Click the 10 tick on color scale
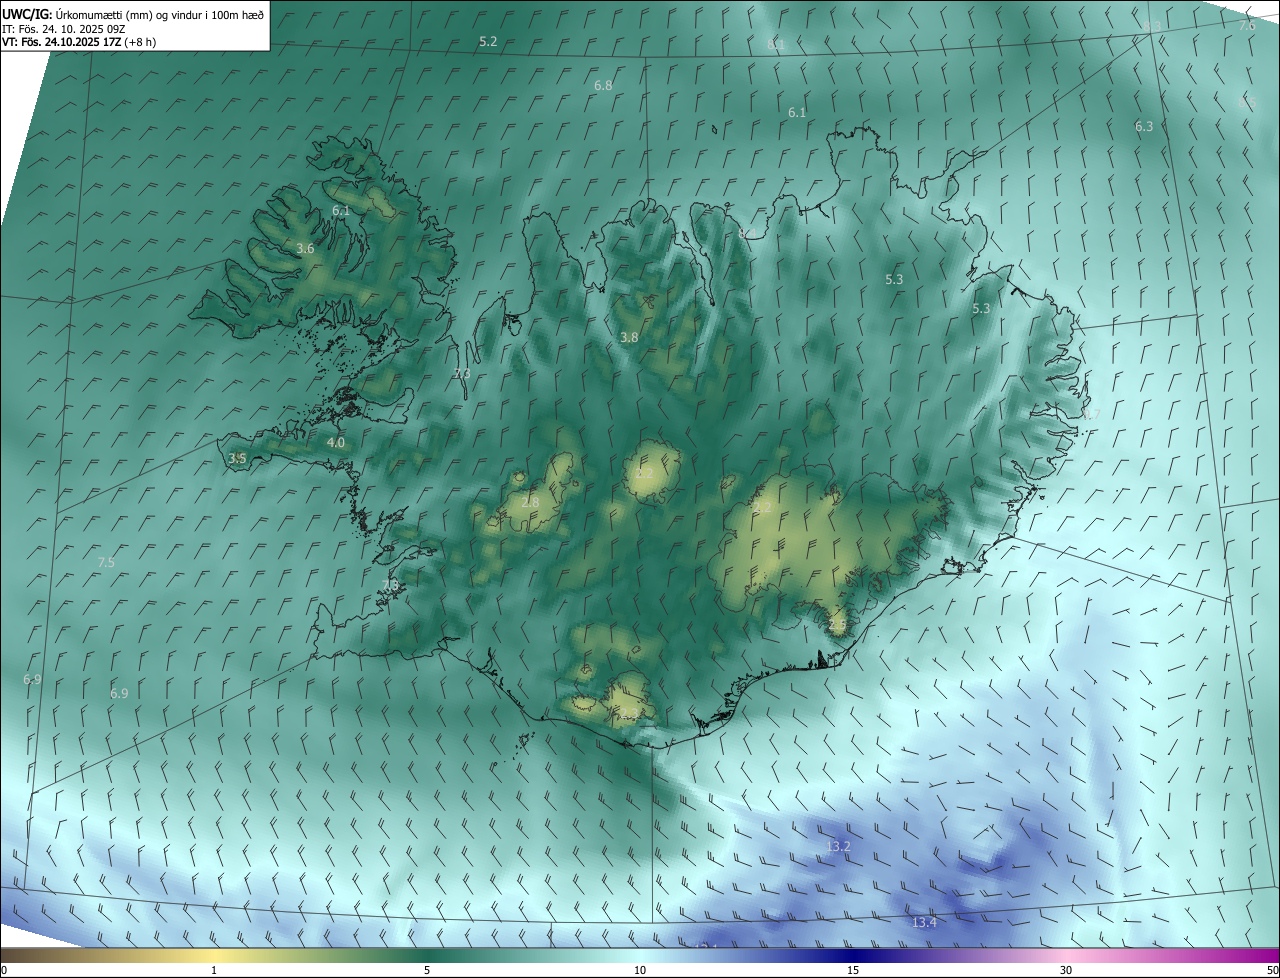The image size is (1280, 978). (x=640, y=970)
